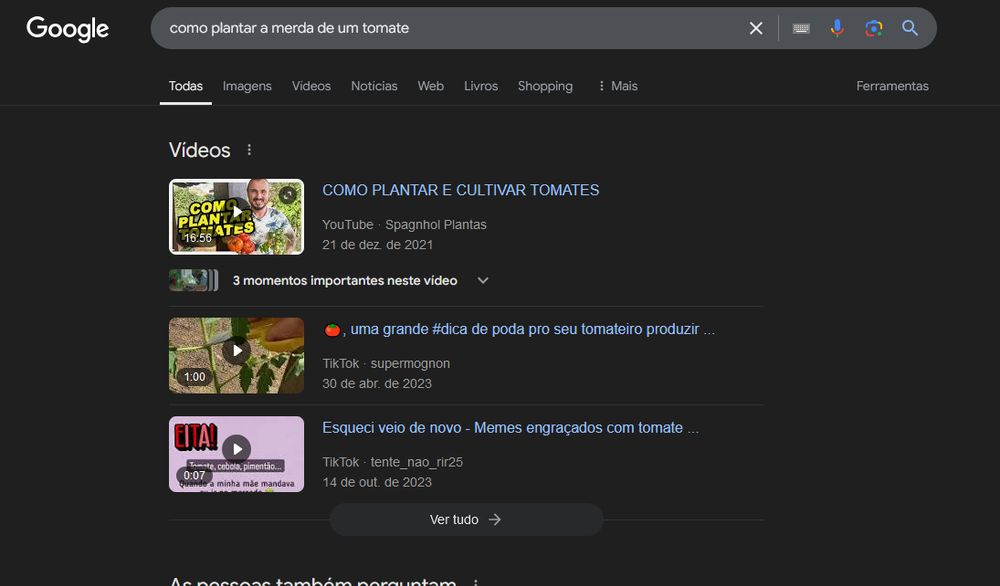The height and width of the screenshot is (586, 1000).
Task: Start voice search with microphone icon
Action: (837, 28)
